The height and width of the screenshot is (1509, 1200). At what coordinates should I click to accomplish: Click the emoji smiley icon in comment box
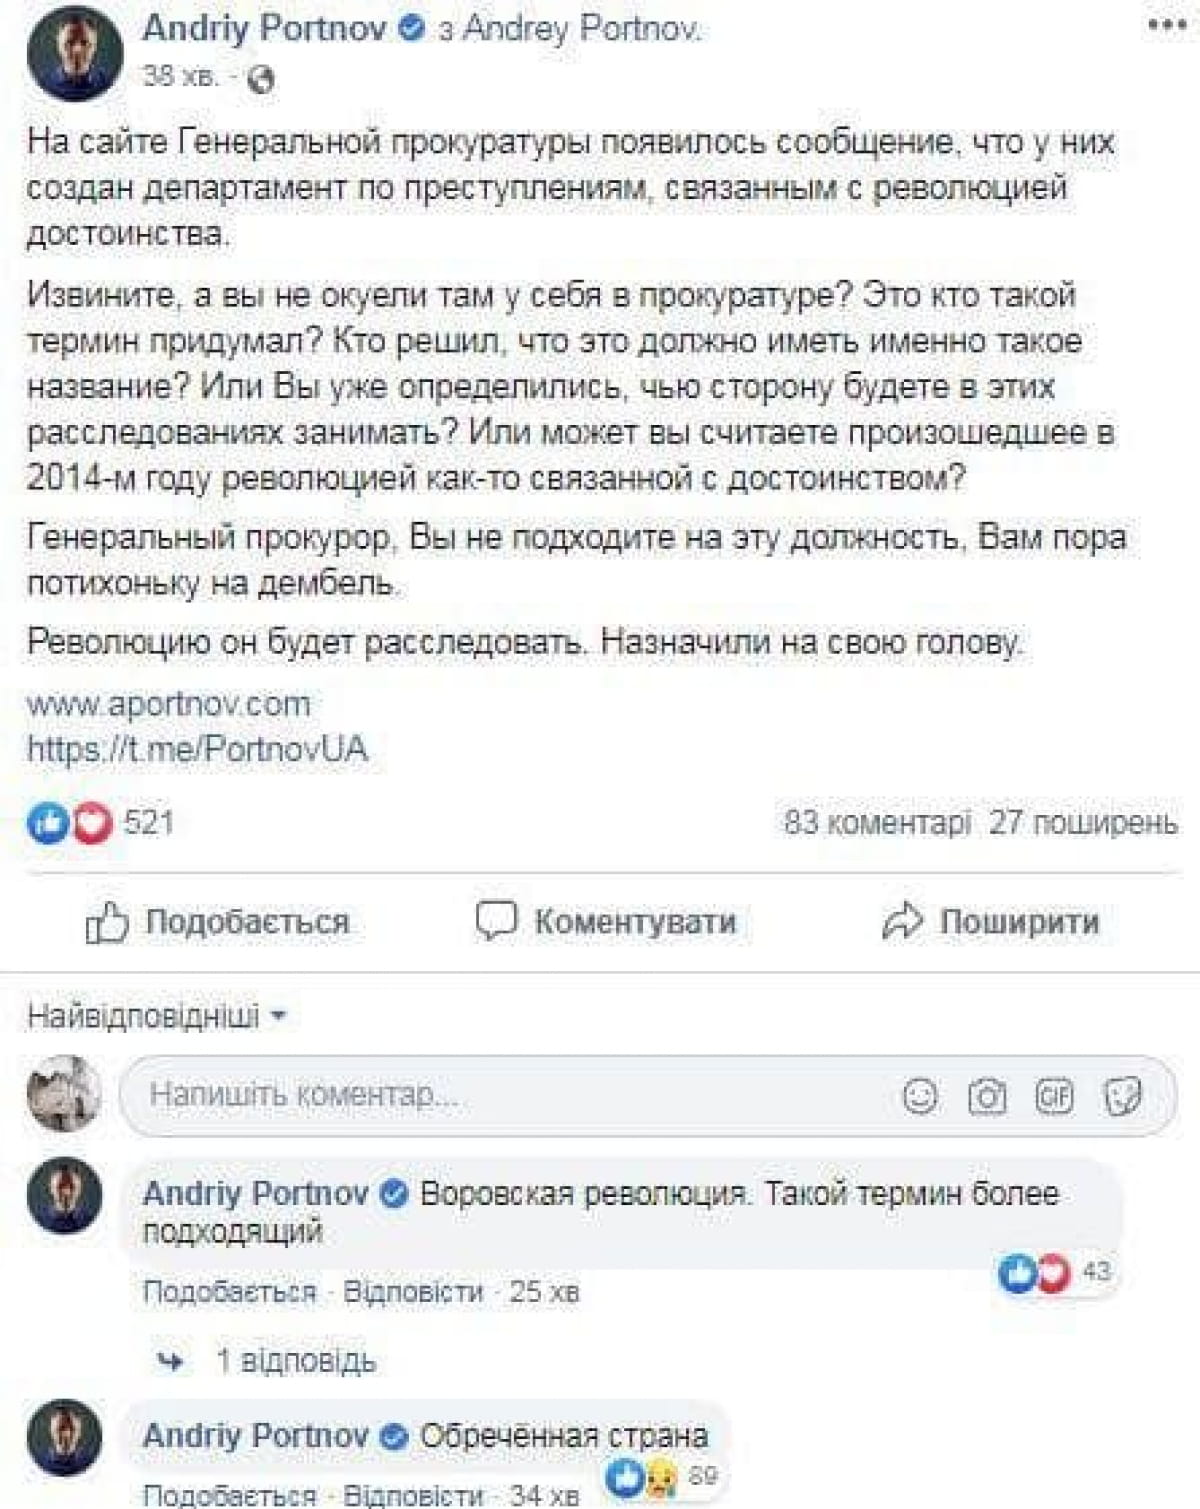coord(920,1096)
